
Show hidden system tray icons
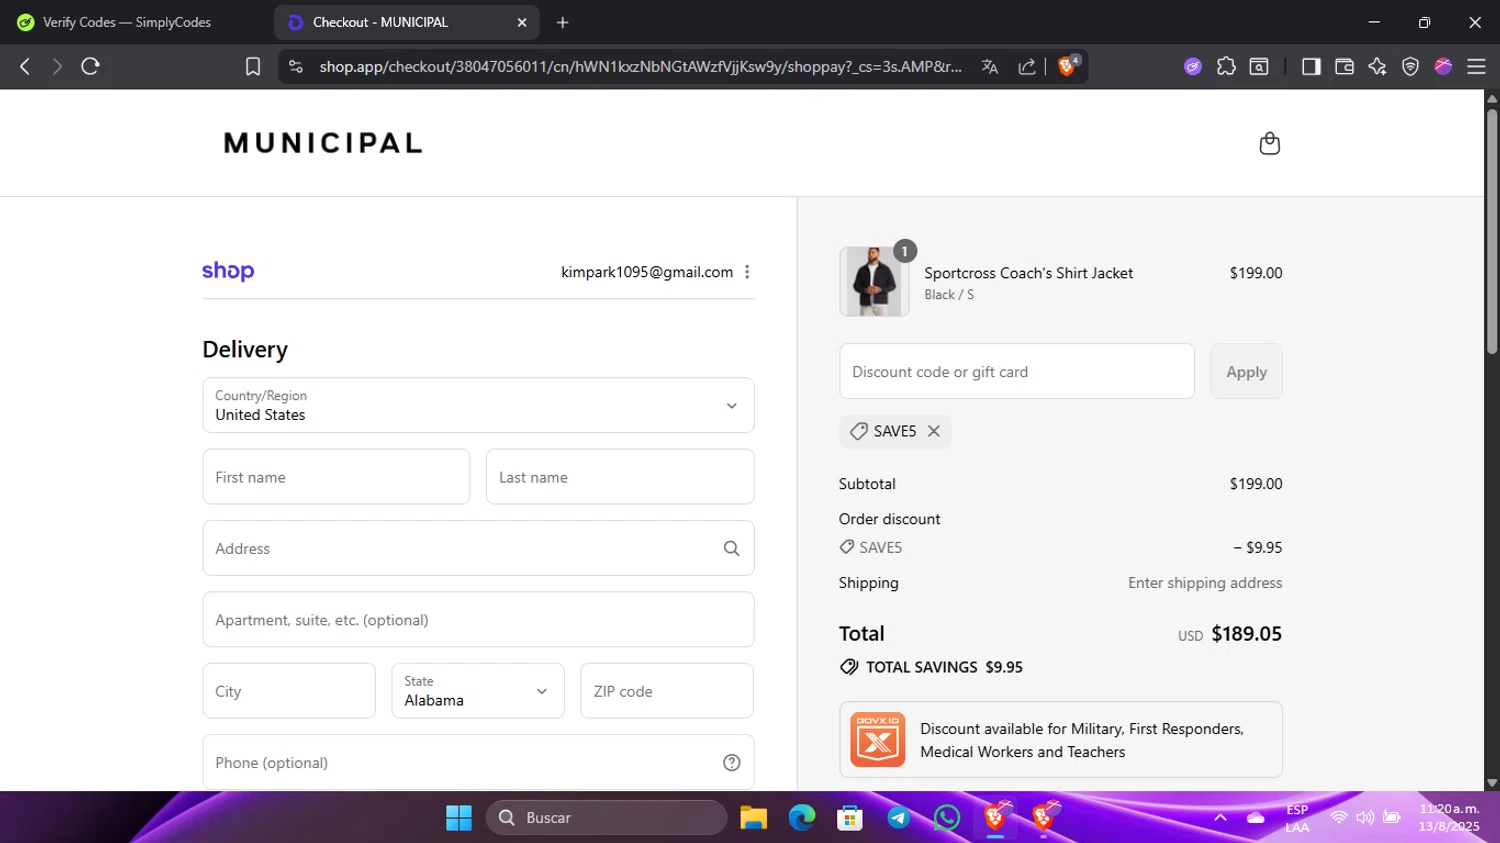(x=1220, y=818)
